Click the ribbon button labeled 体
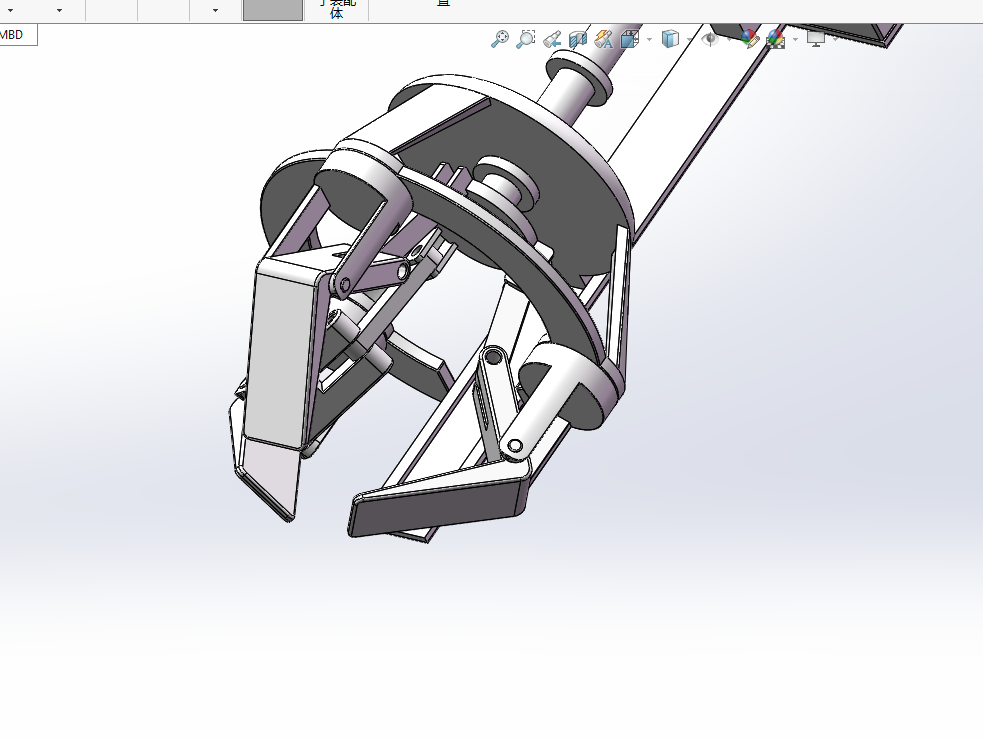Screen dimensions: 983x739 pos(337,9)
